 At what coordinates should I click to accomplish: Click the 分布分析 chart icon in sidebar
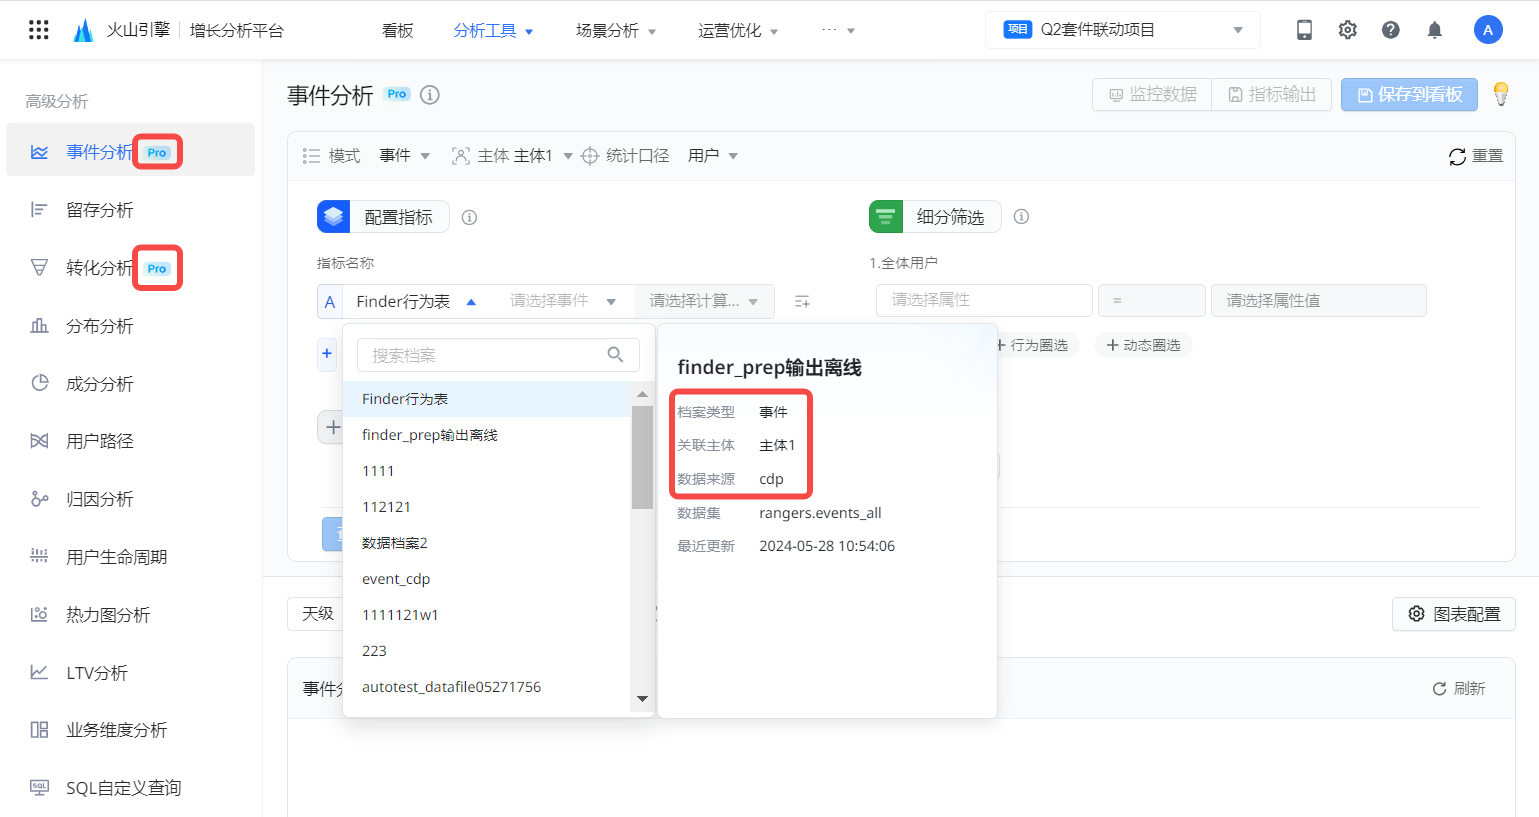tap(39, 326)
